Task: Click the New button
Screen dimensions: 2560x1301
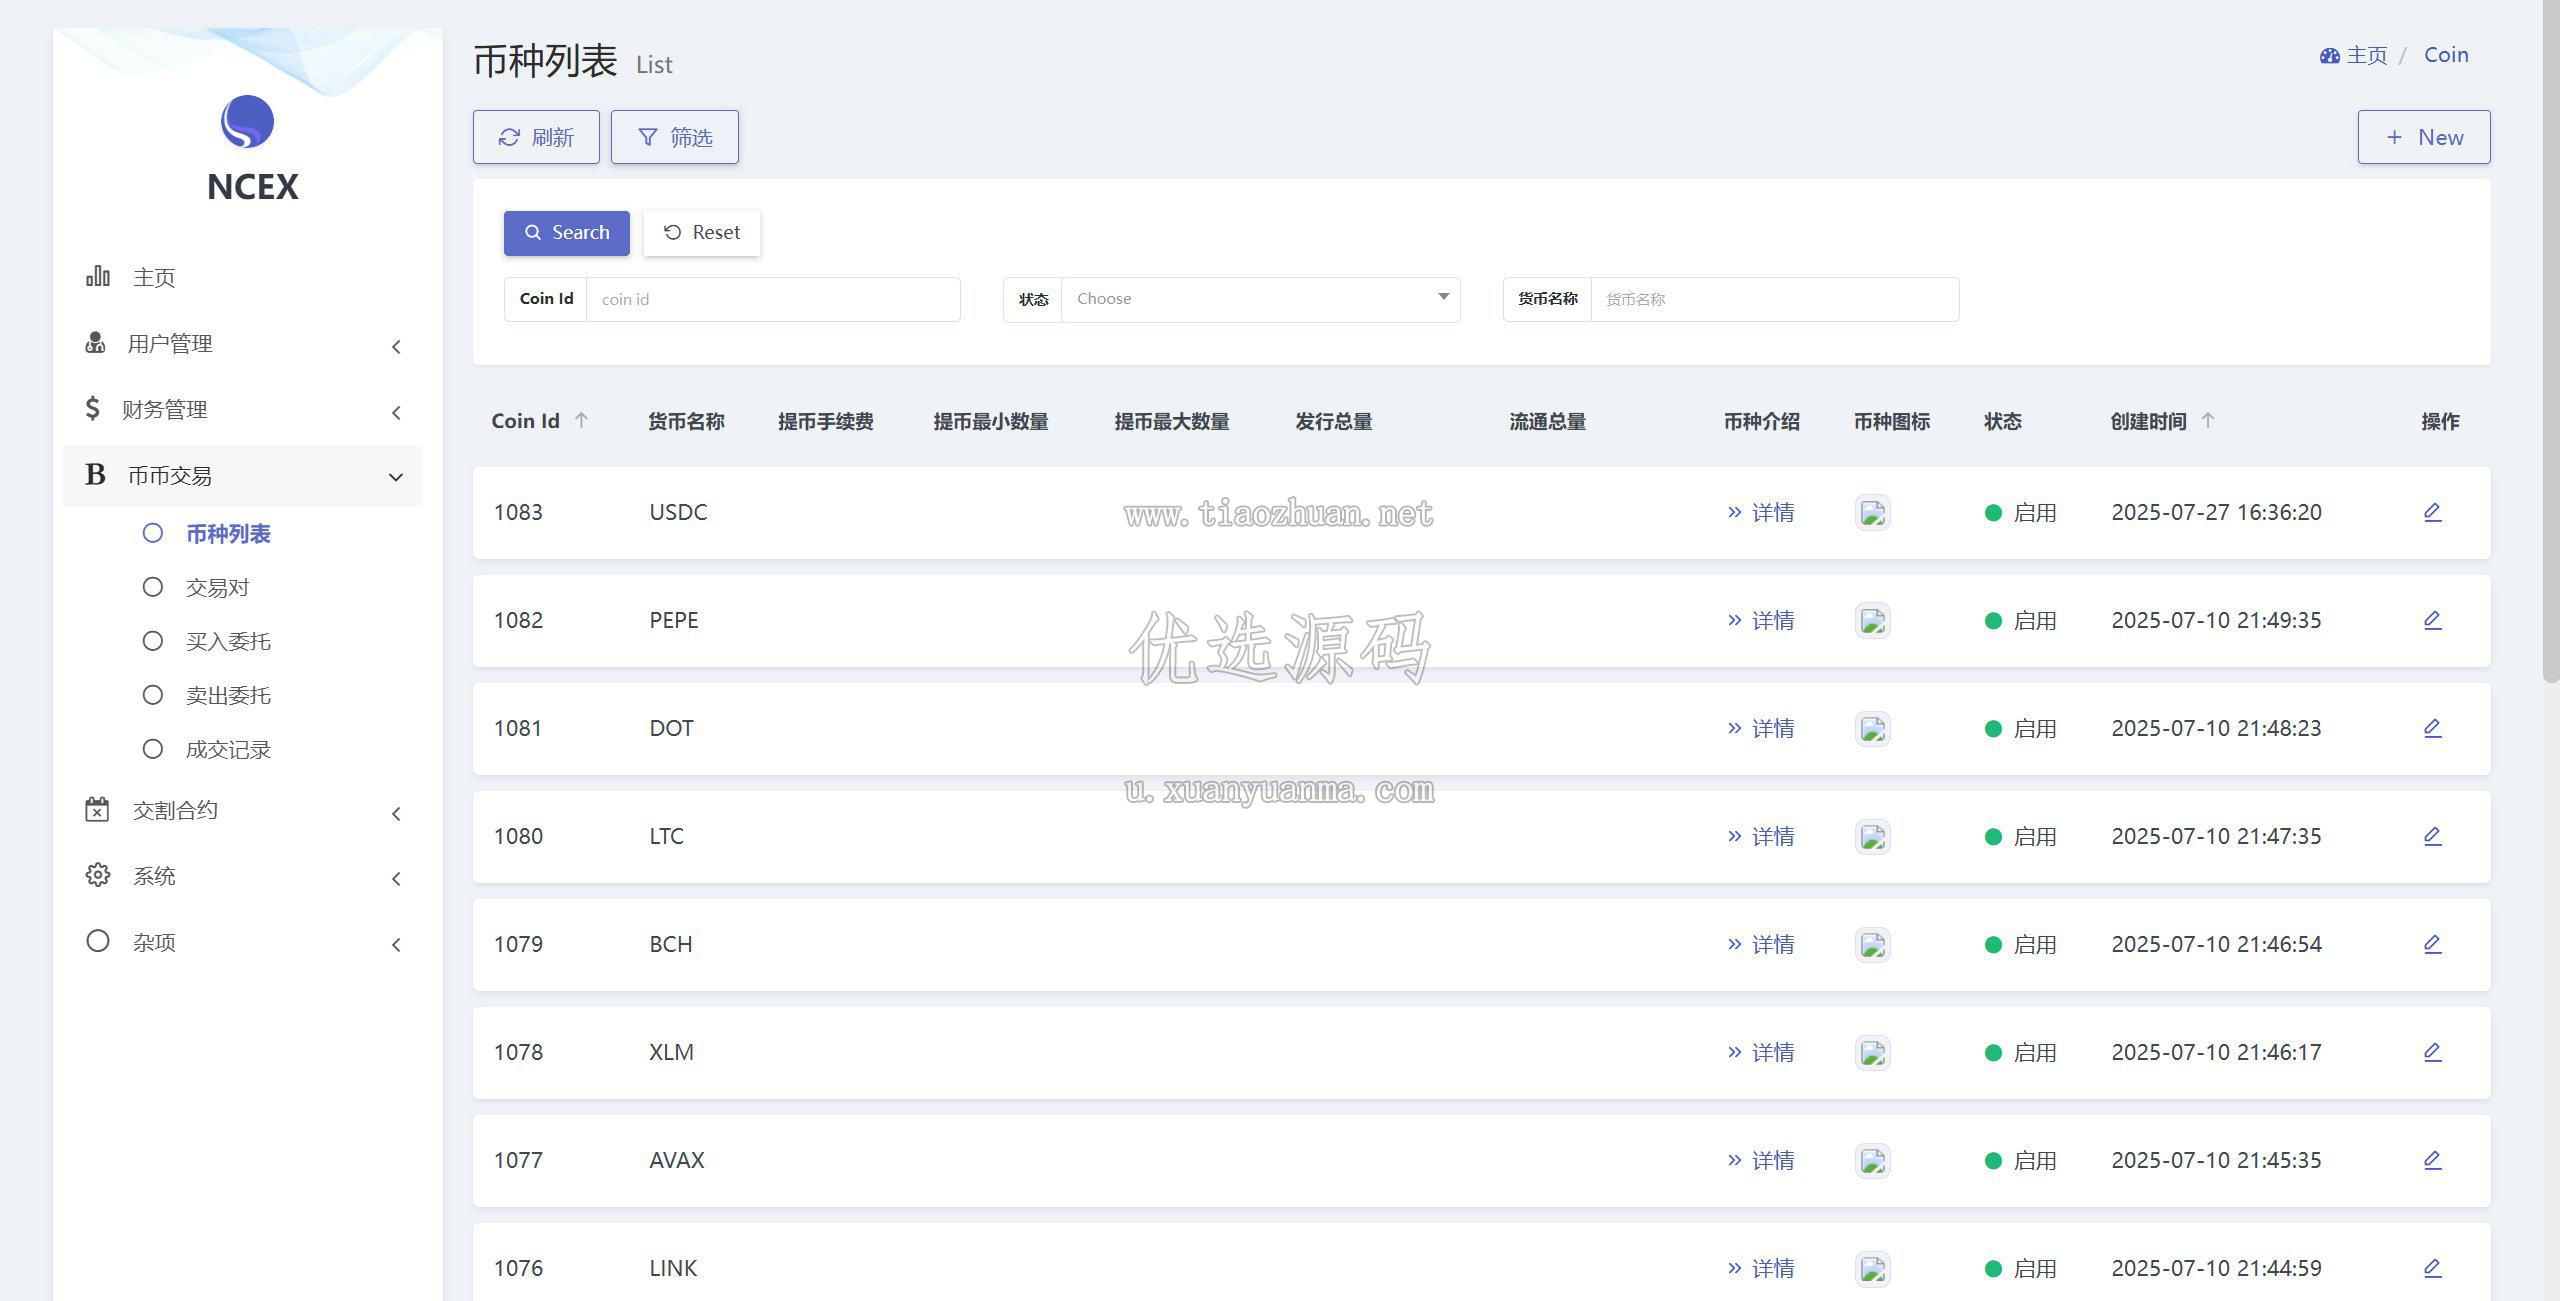Action: [2424, 137]
